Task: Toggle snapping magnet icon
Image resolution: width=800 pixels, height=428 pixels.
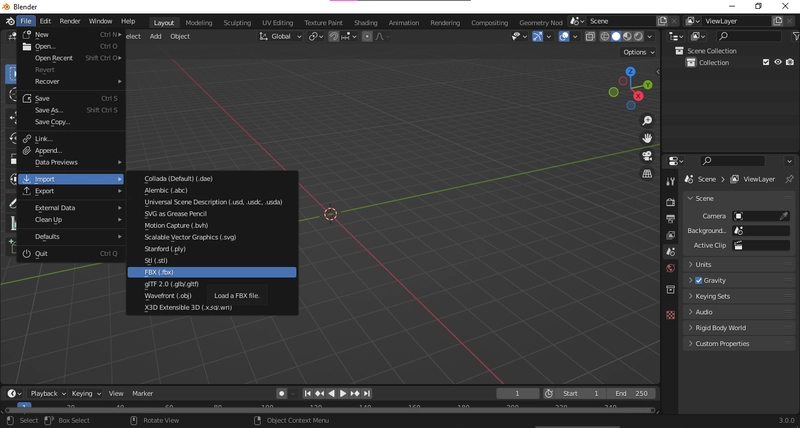Action: pos(334,36)
